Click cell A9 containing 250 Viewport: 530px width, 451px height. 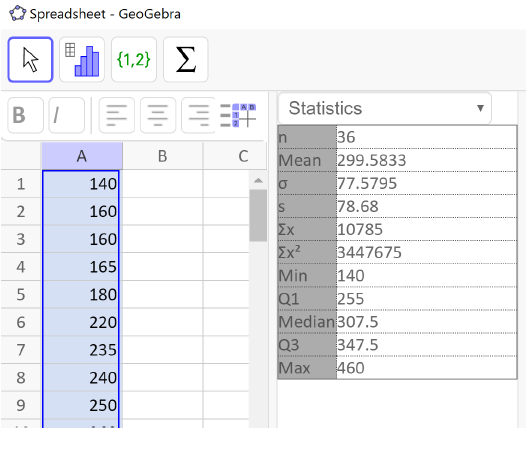click(81, 405)
